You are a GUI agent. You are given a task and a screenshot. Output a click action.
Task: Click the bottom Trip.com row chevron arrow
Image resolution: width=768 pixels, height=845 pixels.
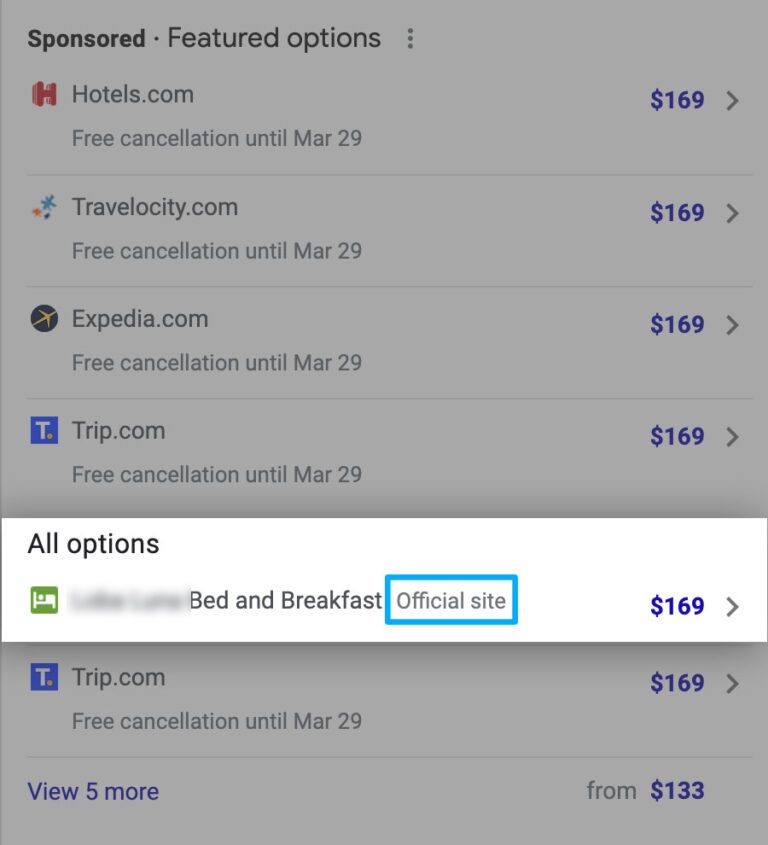[732, 683]
